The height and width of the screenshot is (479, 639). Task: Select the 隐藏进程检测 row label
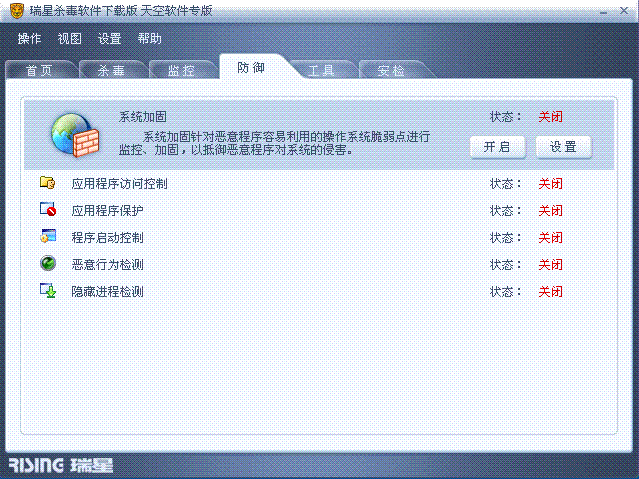pyautogui.click(x=108, y=291)
